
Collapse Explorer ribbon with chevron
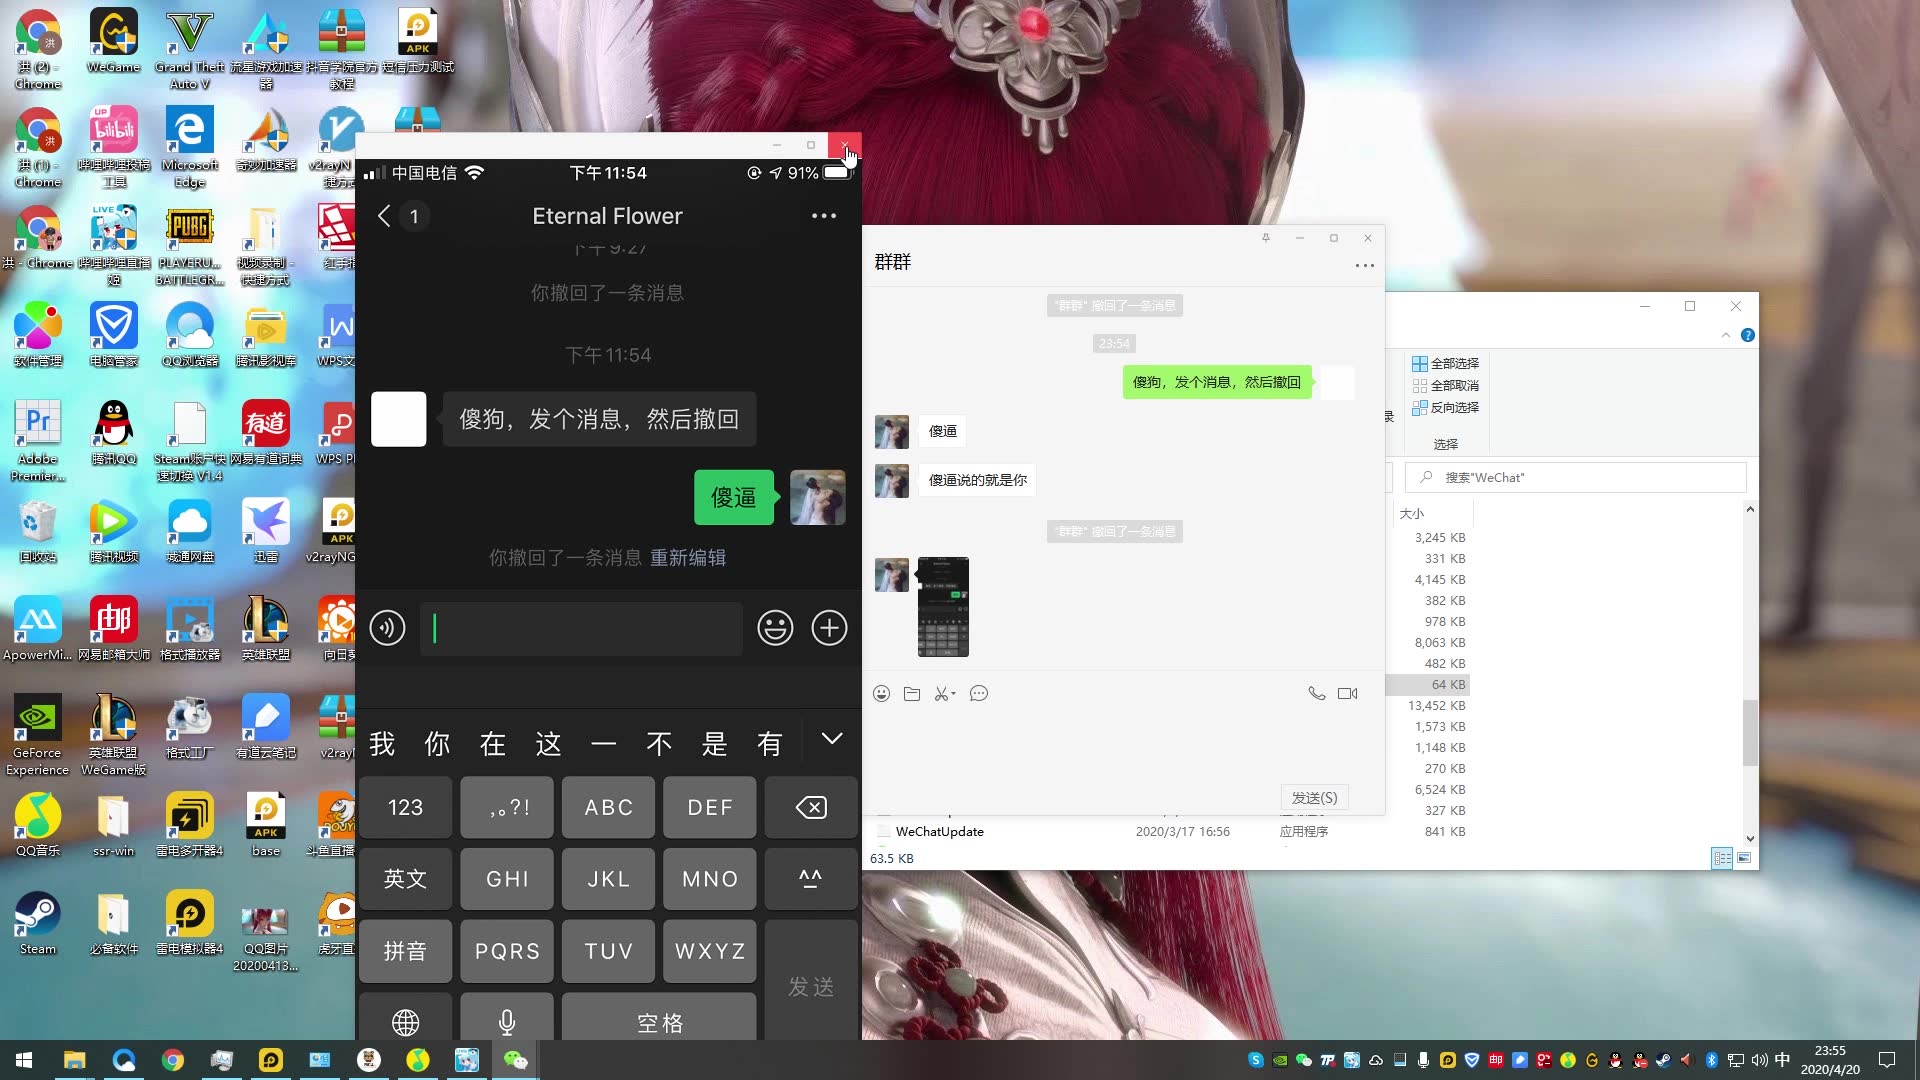coord(1726,335)
